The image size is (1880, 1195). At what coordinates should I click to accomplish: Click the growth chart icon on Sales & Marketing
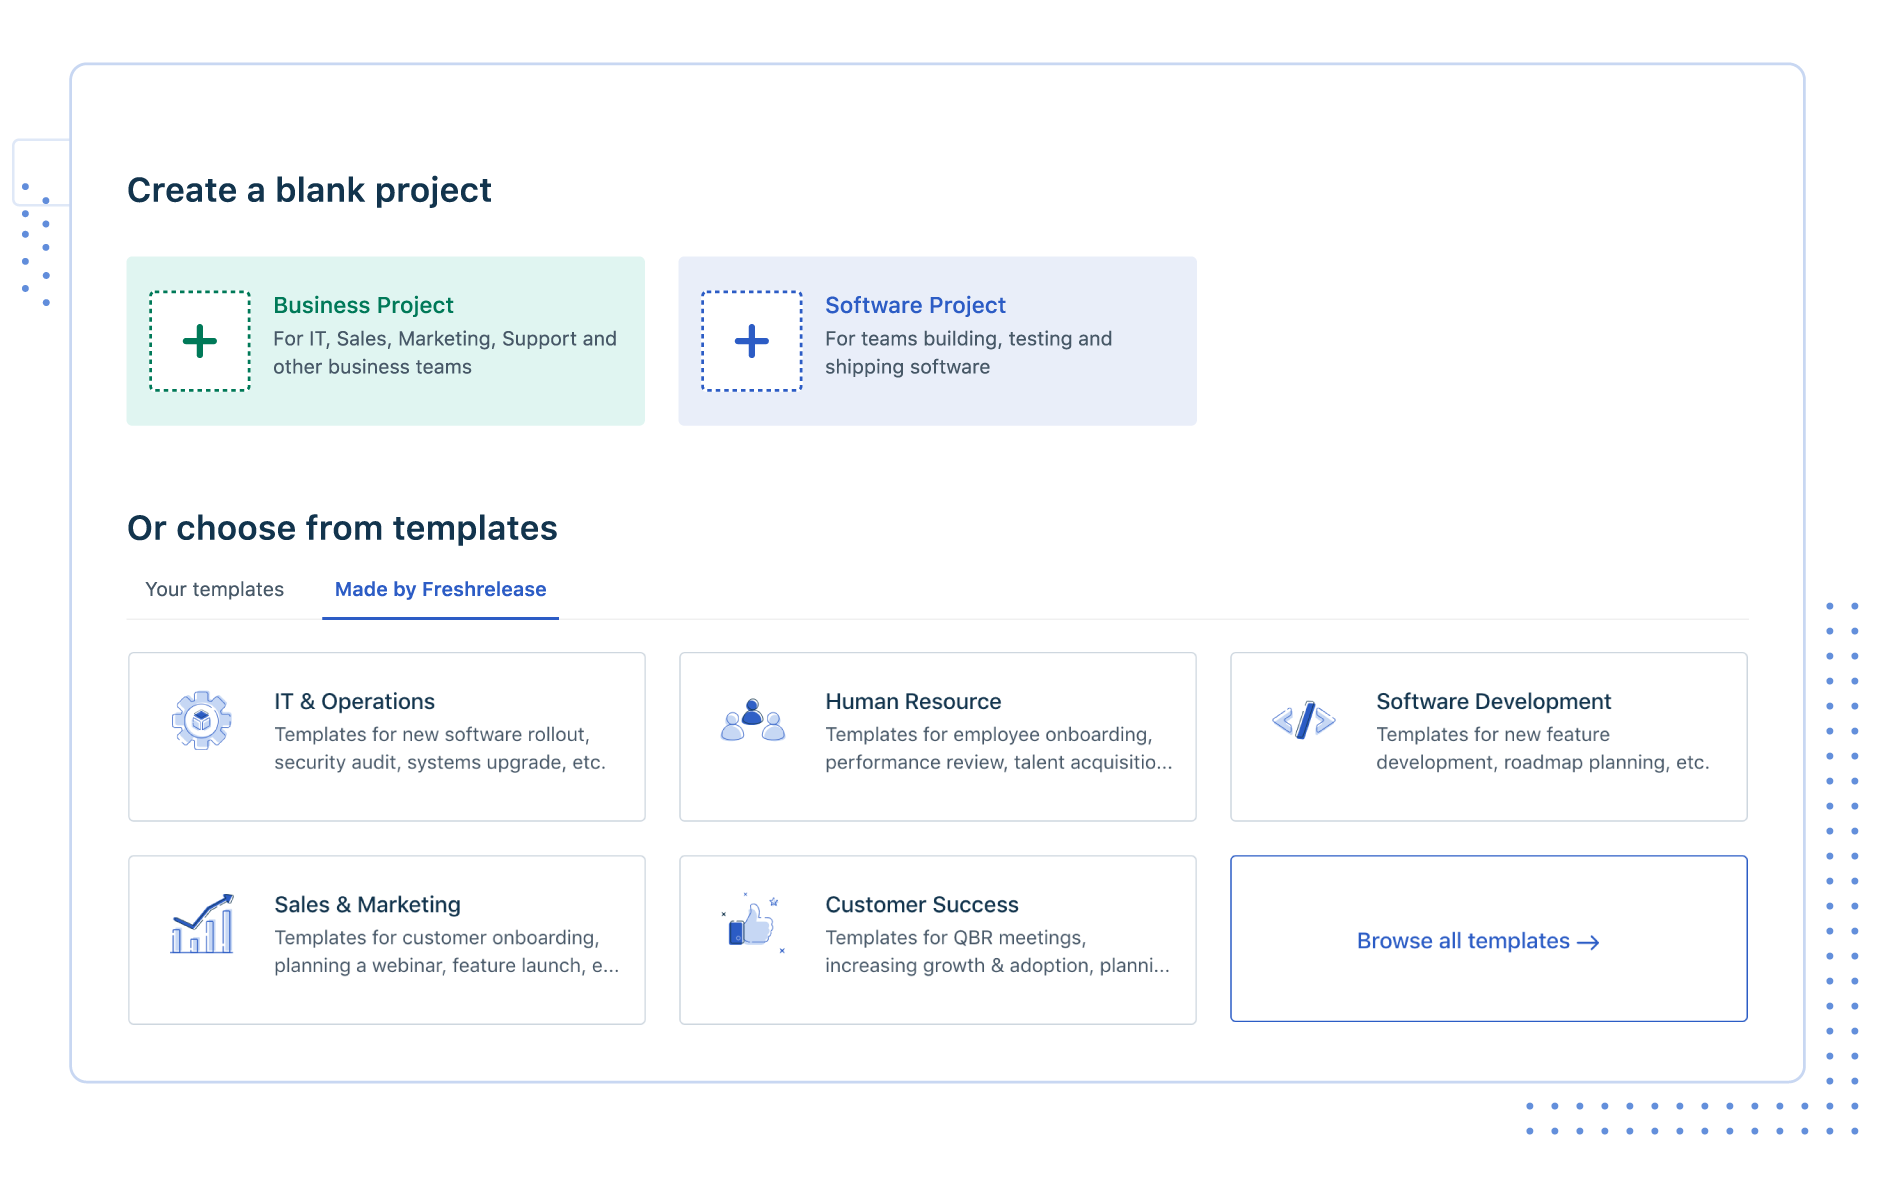pos(202,923)
